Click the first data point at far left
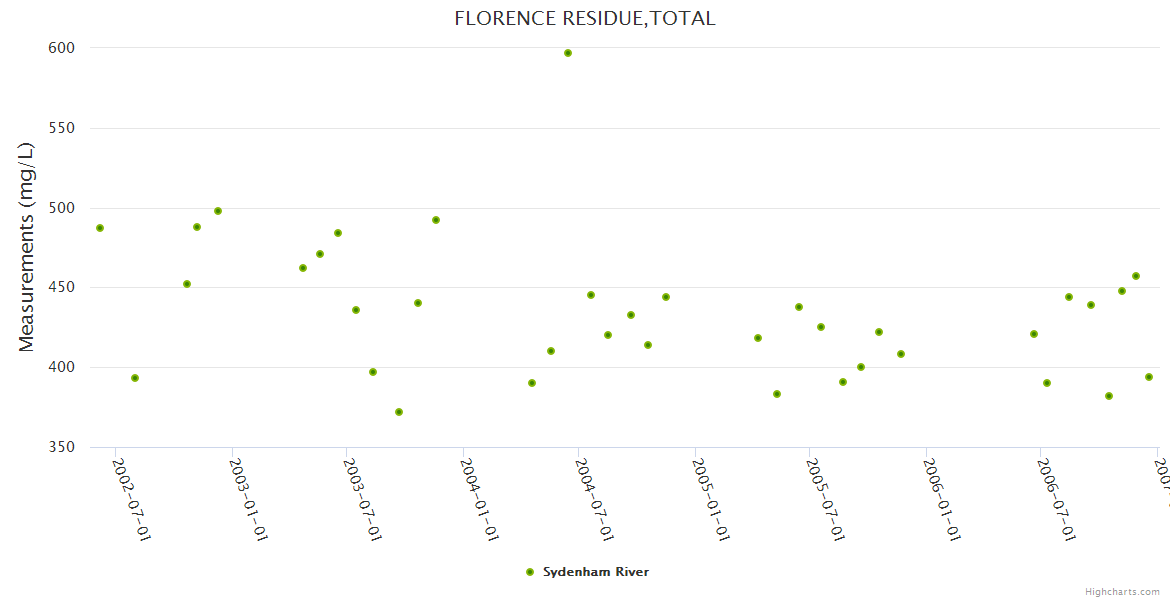 pos(100,228)
